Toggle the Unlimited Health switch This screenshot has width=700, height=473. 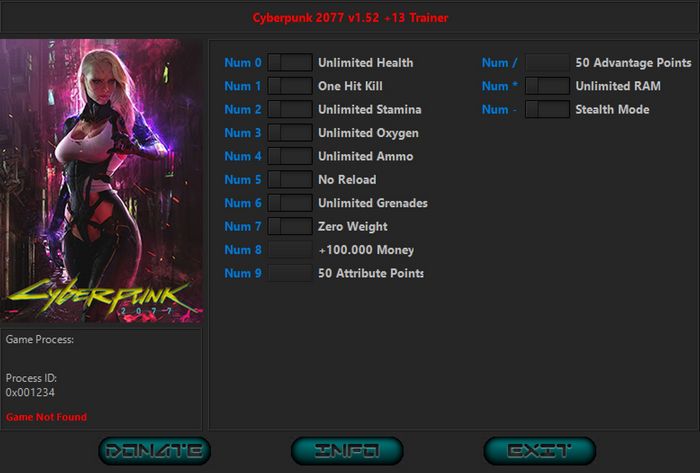(290, 62)
